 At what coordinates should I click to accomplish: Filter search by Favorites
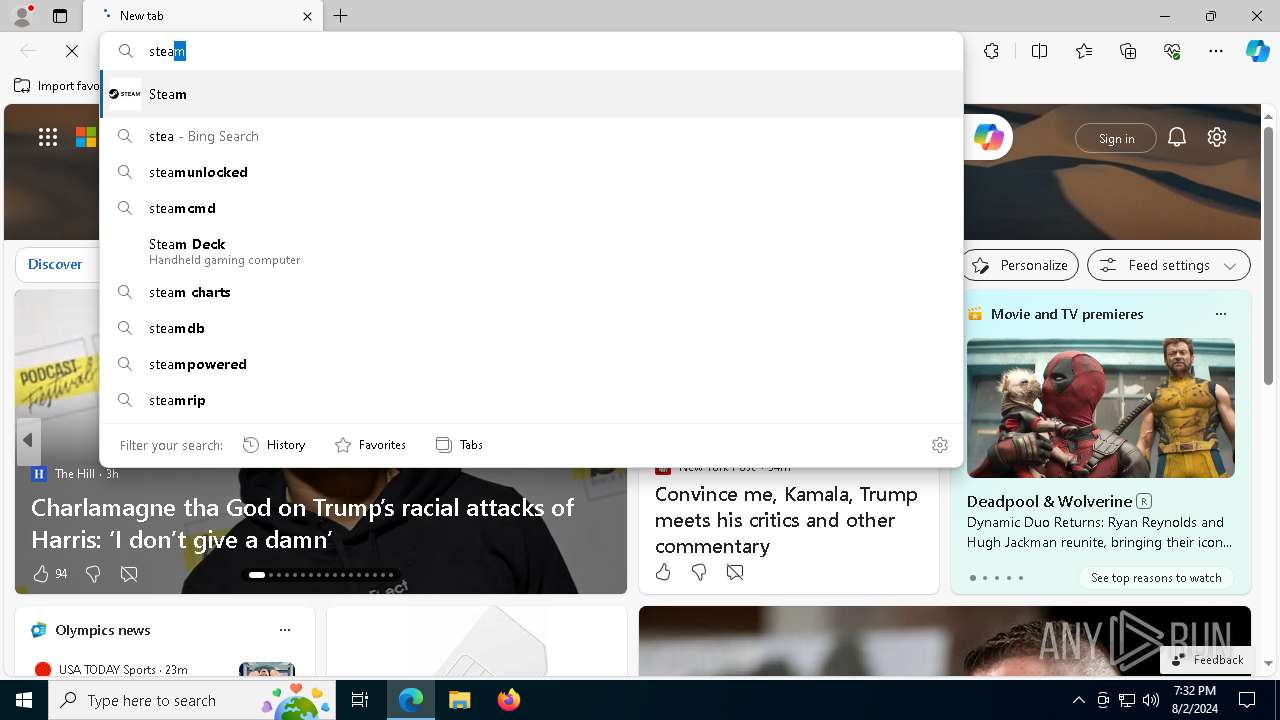coord(370,445)
